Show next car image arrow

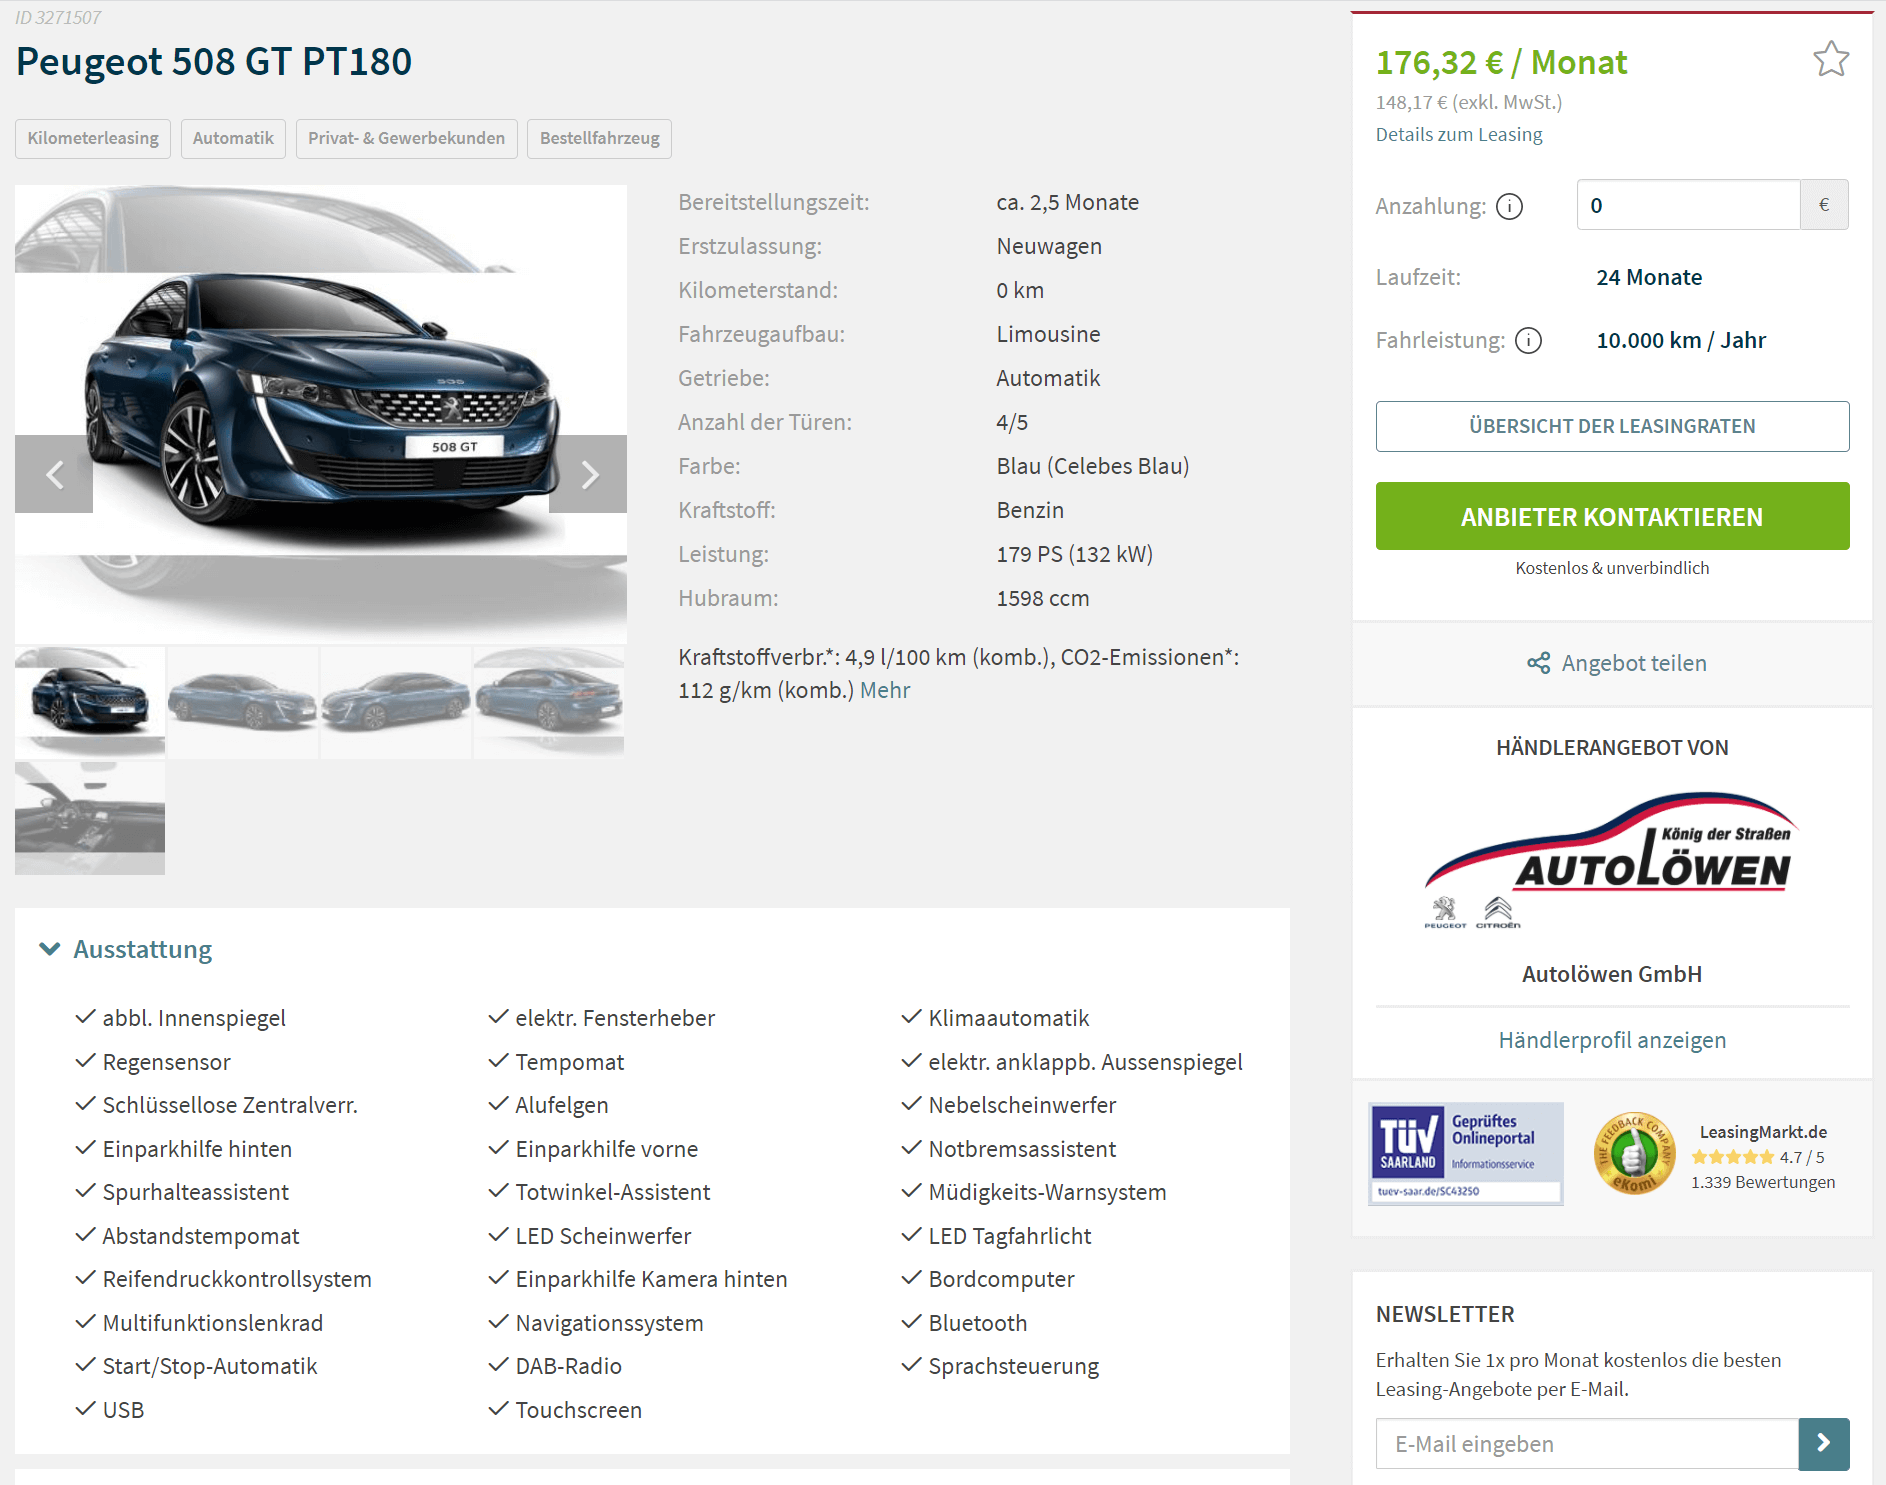589,474
